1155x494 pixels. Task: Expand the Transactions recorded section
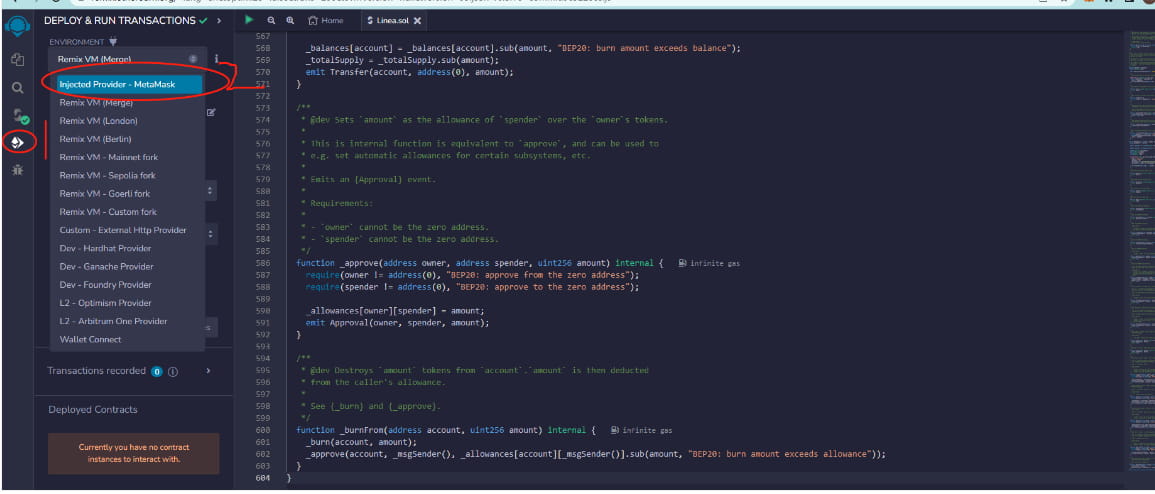pyautogui.click(x=208, y=371)
